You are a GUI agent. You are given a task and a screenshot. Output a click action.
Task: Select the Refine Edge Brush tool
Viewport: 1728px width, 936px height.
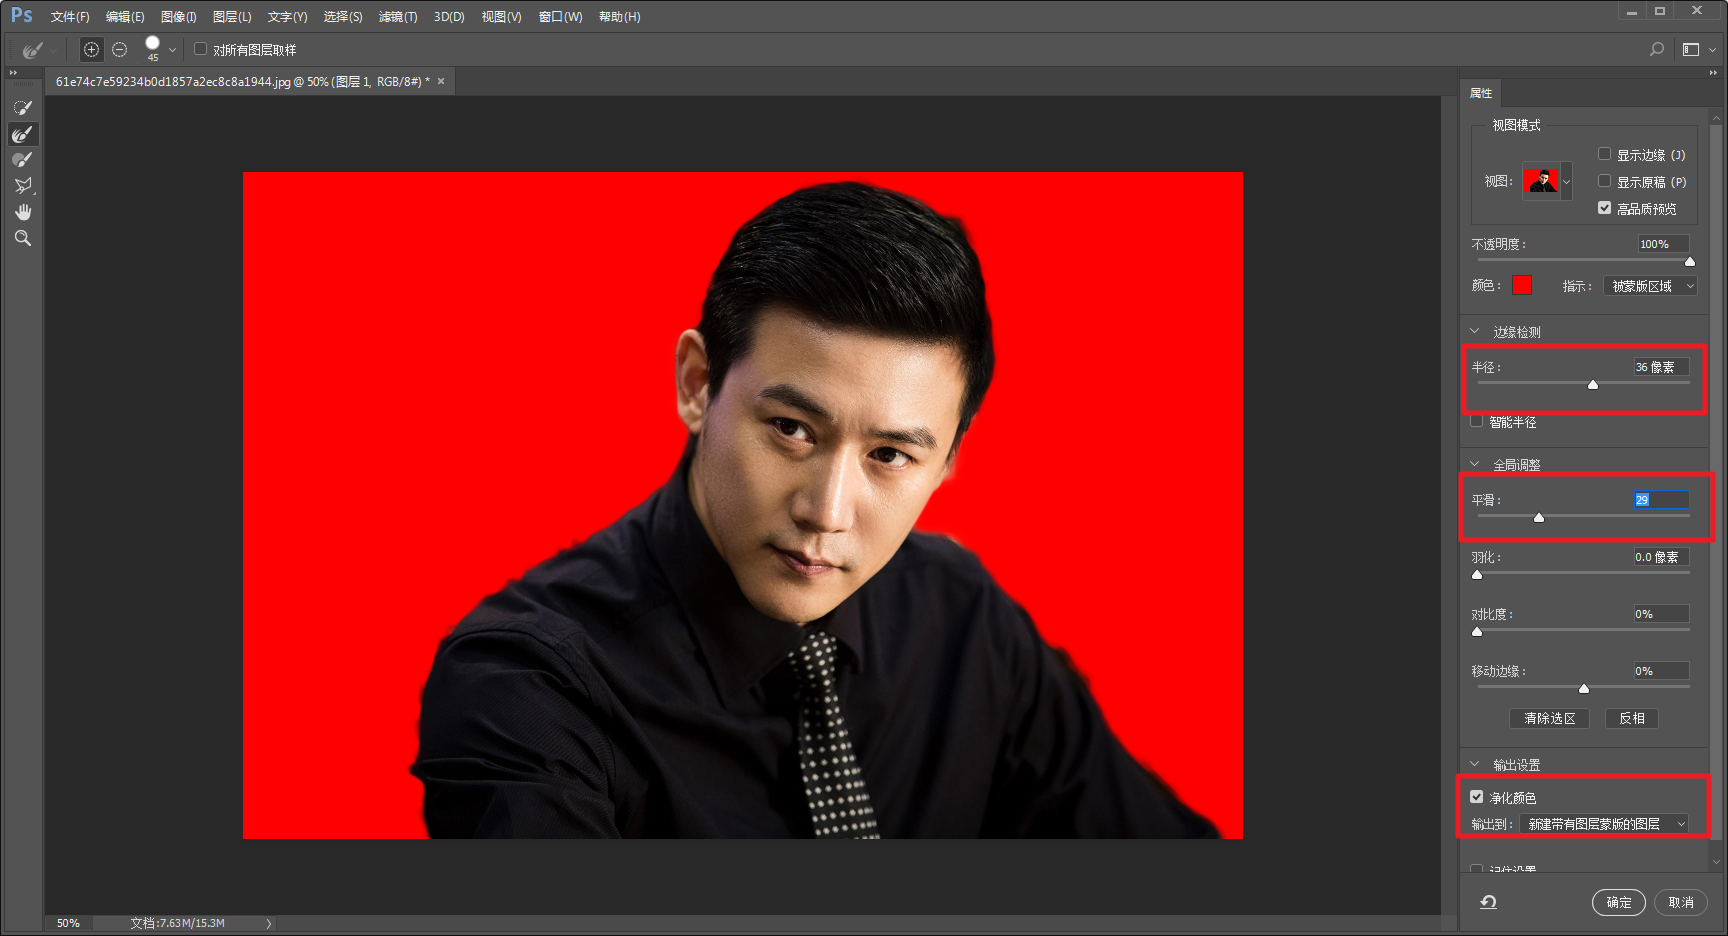pos(23,133)
